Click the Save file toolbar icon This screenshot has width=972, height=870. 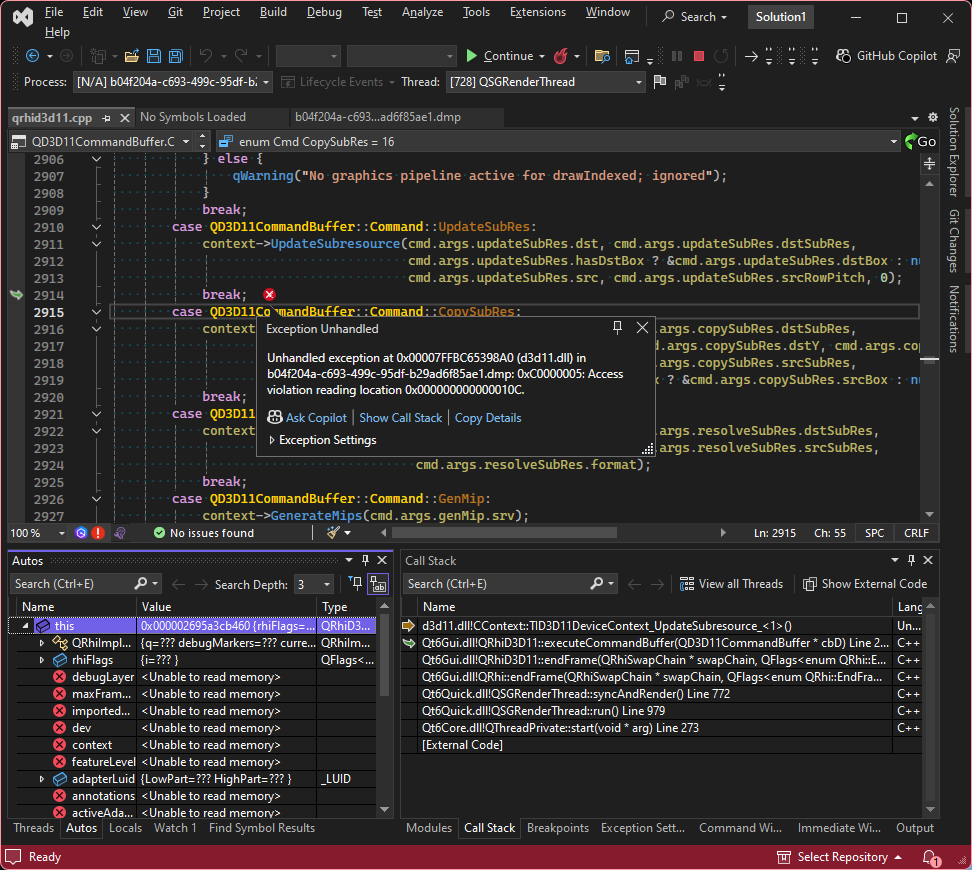[x=154, y=56]
